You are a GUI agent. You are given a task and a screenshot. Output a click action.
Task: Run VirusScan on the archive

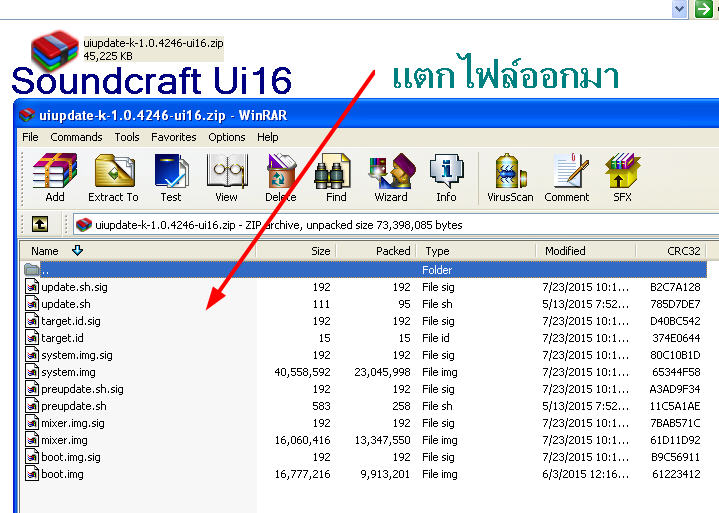pos(510,178)
